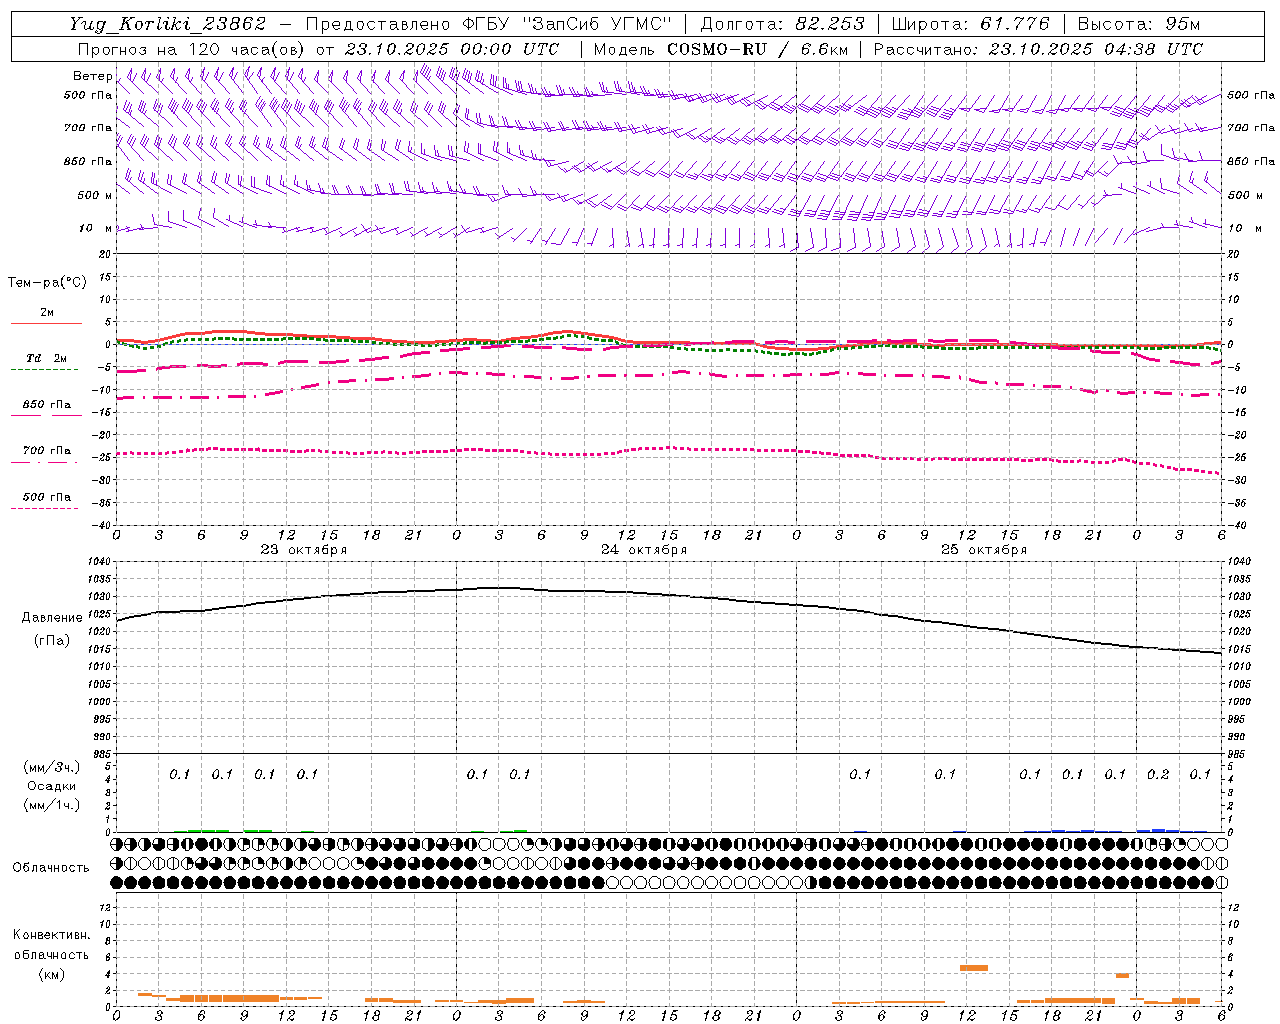Select the 'Широта: 61.776' header value

(x=970, y=24)
